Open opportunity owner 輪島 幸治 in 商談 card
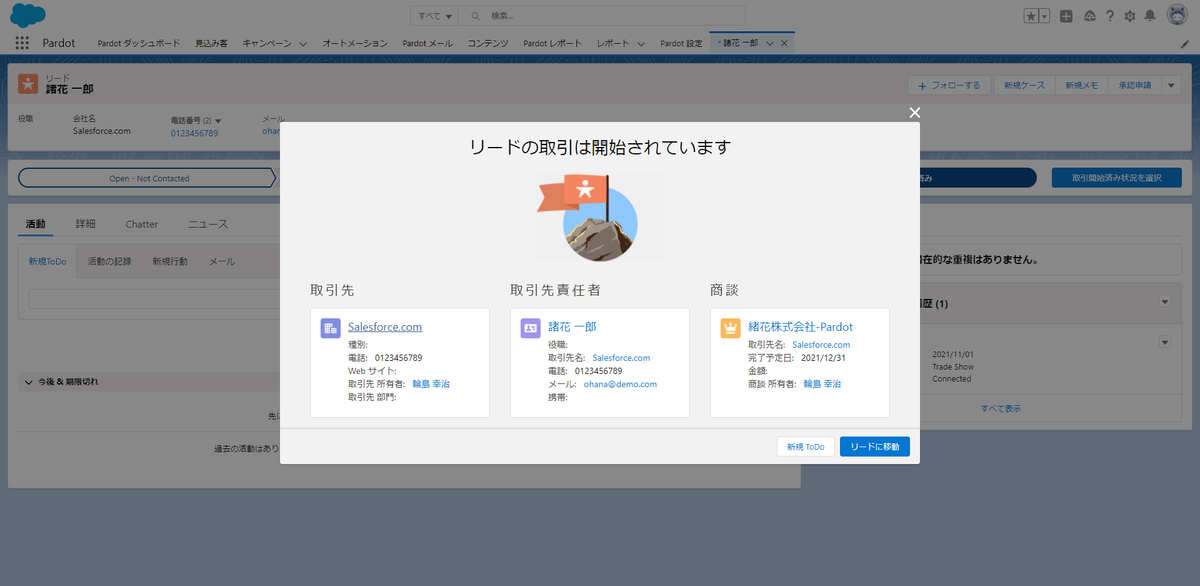 point(822,384)
